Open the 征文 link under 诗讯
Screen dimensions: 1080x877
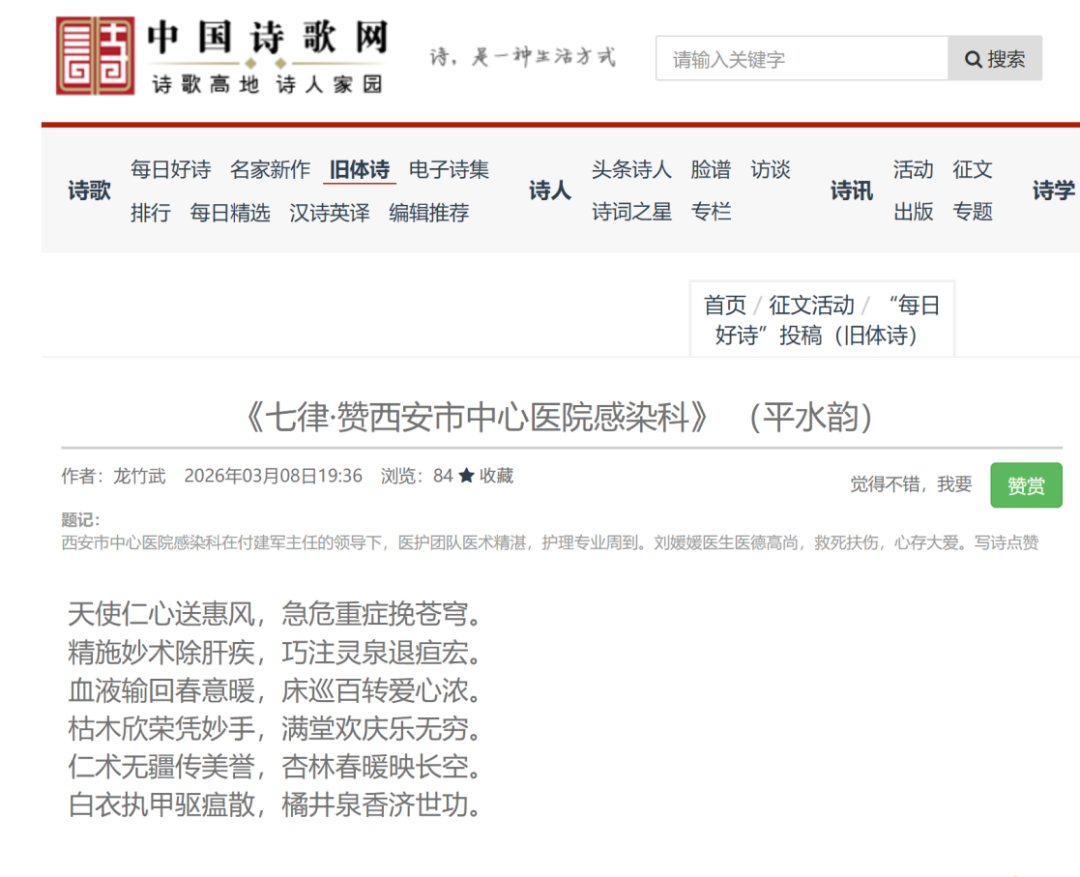pos(973,170)
